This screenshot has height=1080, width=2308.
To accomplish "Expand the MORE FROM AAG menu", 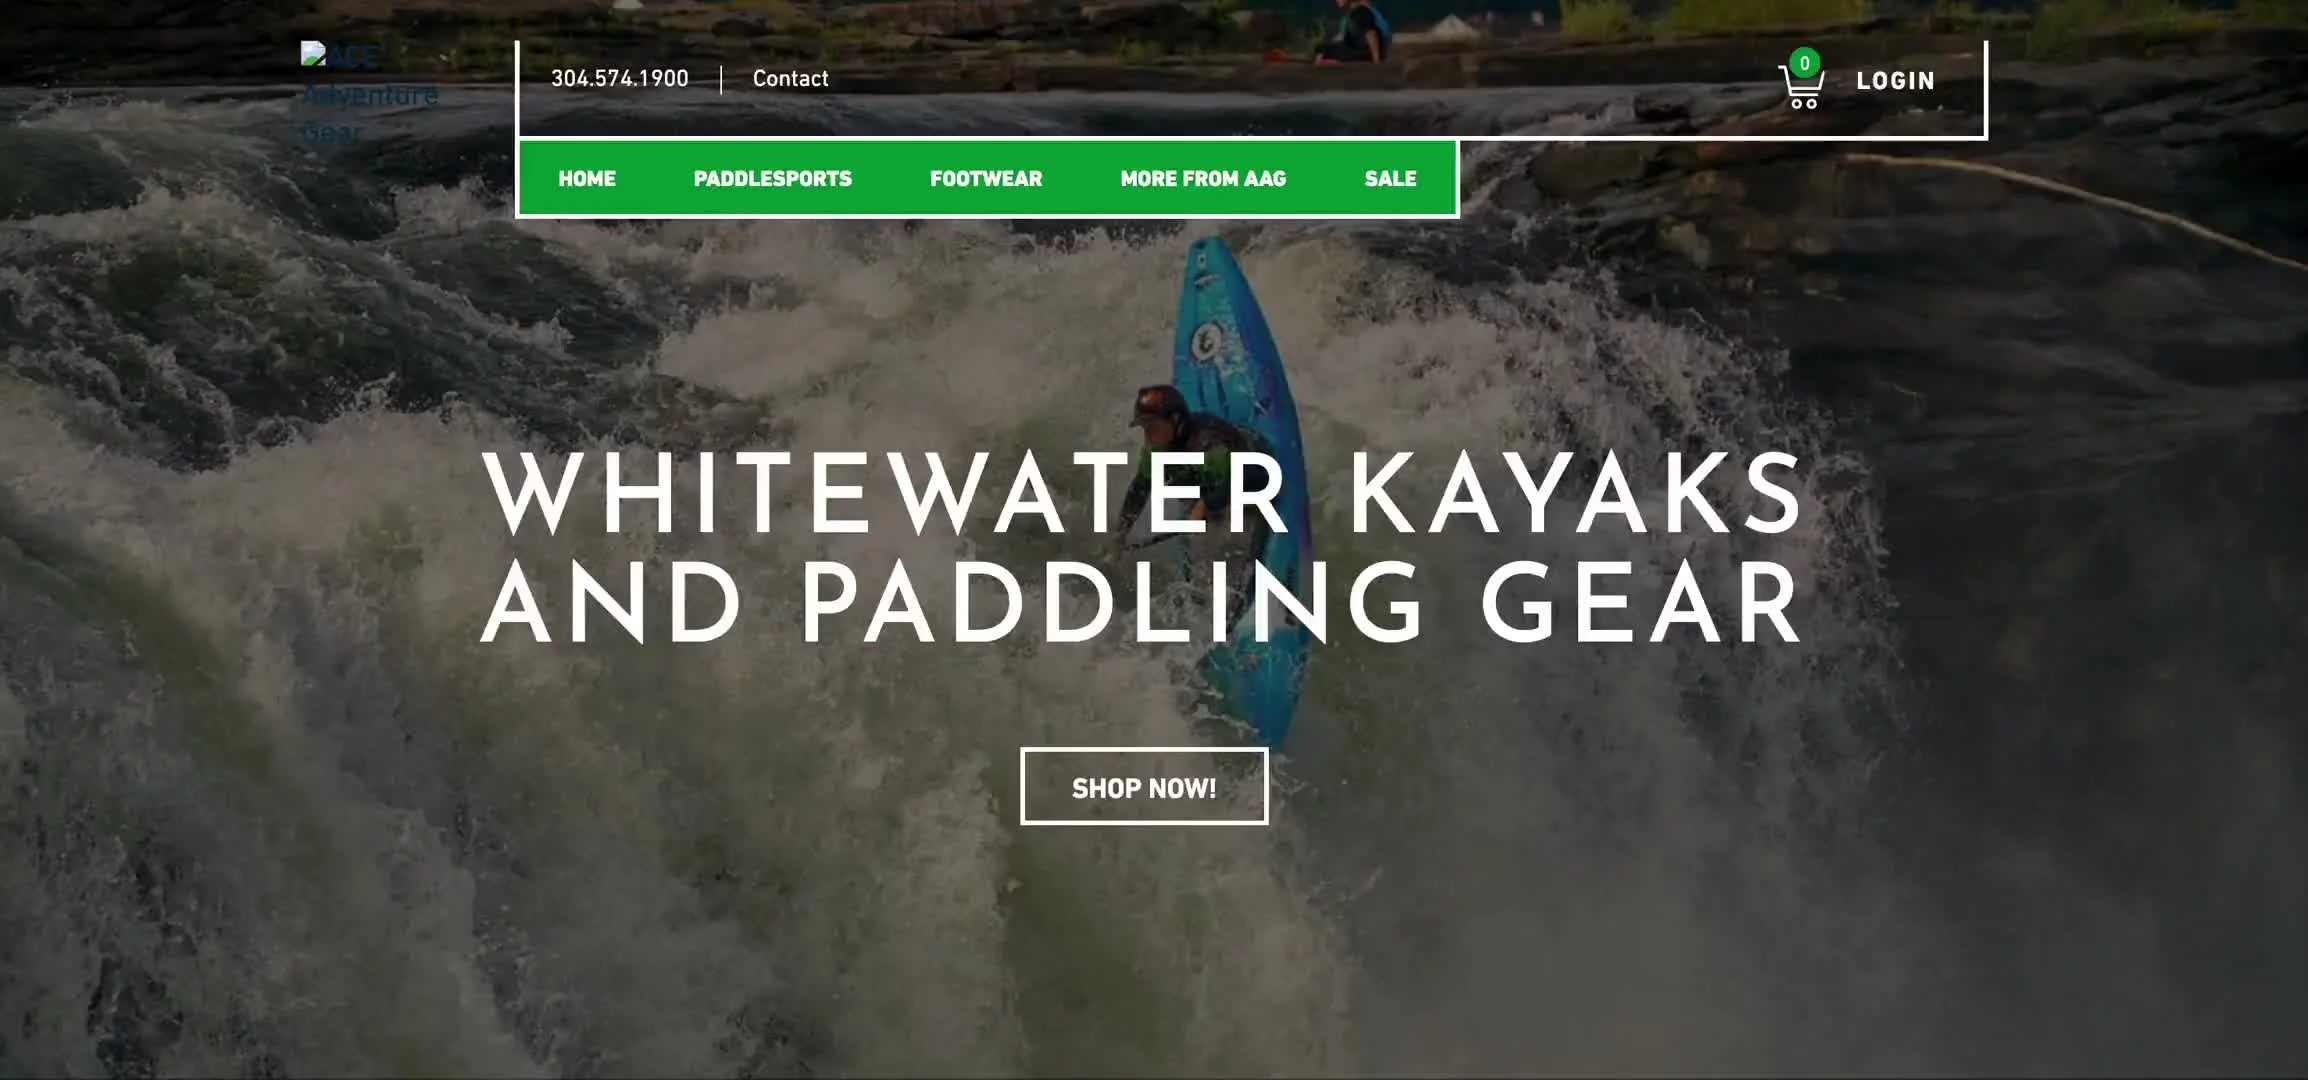I will click(1203, 179).
